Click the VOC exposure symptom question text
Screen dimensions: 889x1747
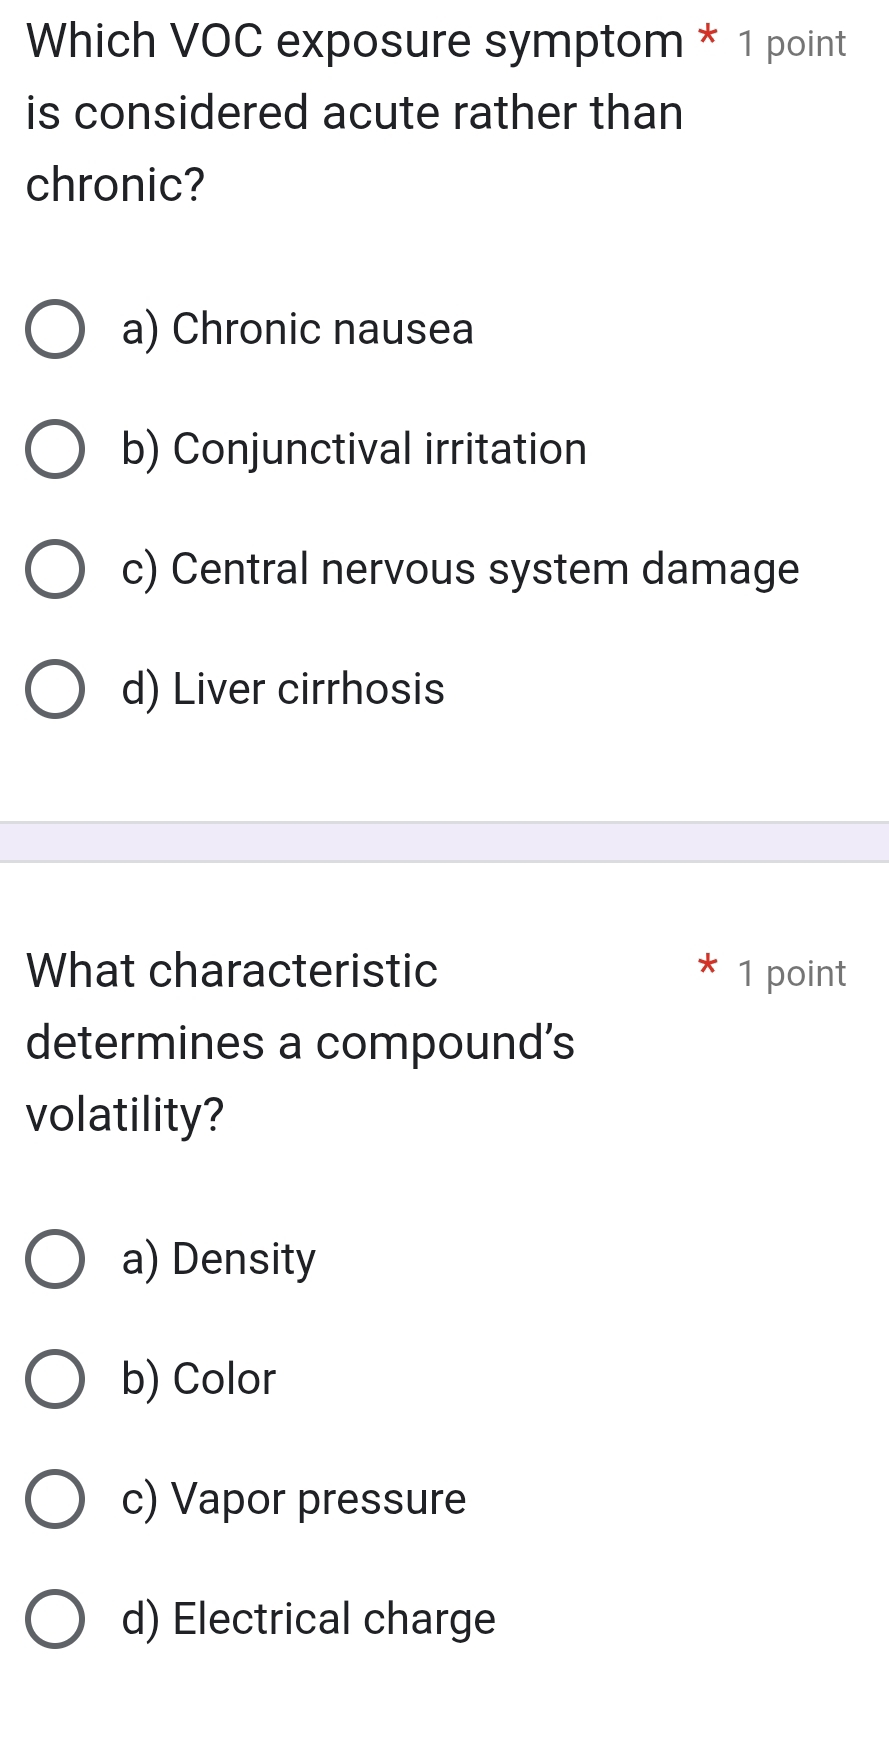coord(355,112)
